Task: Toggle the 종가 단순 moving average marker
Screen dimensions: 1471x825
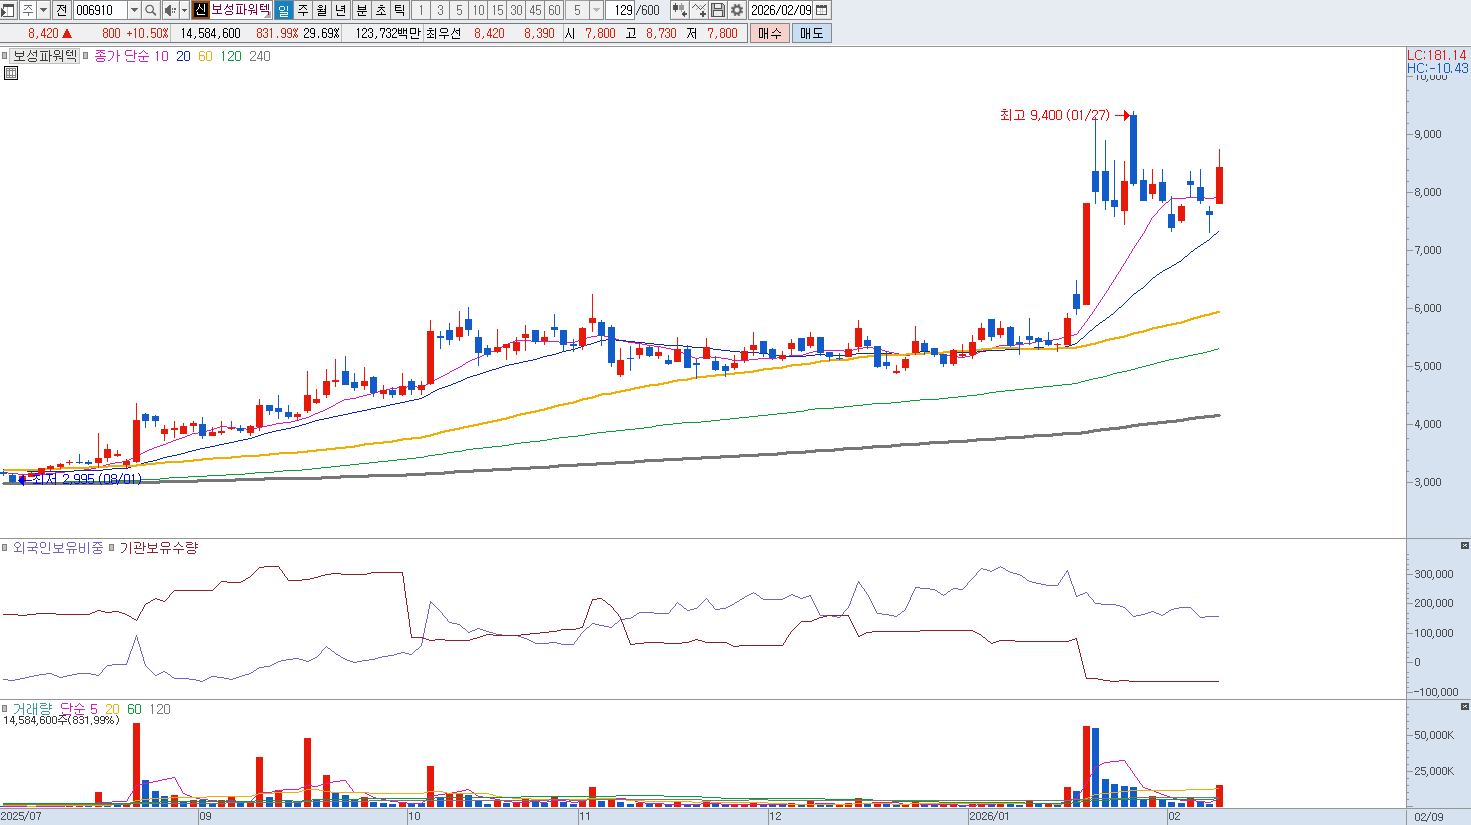Action: click(x=86, y=56)
